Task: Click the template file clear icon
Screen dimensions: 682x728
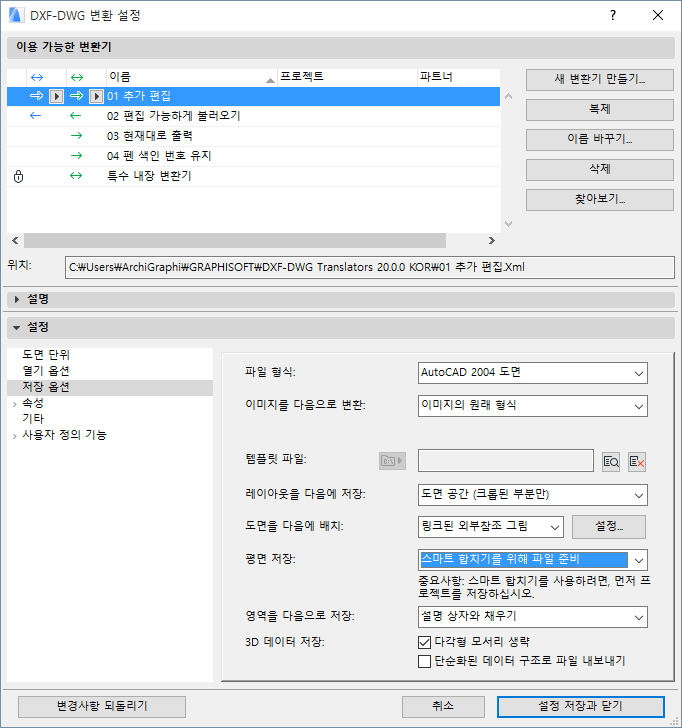Action: tap(637, 462)
